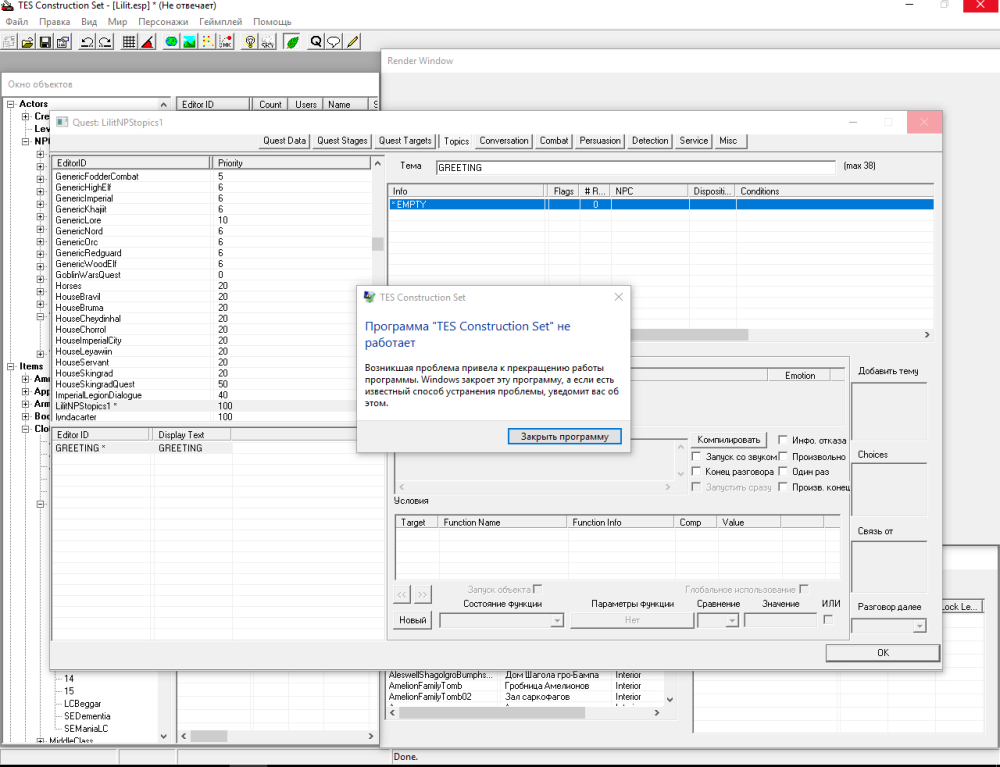This screenshot has width=1000, height=767.
Task: Open Script Editor pencil icon
Action: [352, 42]
